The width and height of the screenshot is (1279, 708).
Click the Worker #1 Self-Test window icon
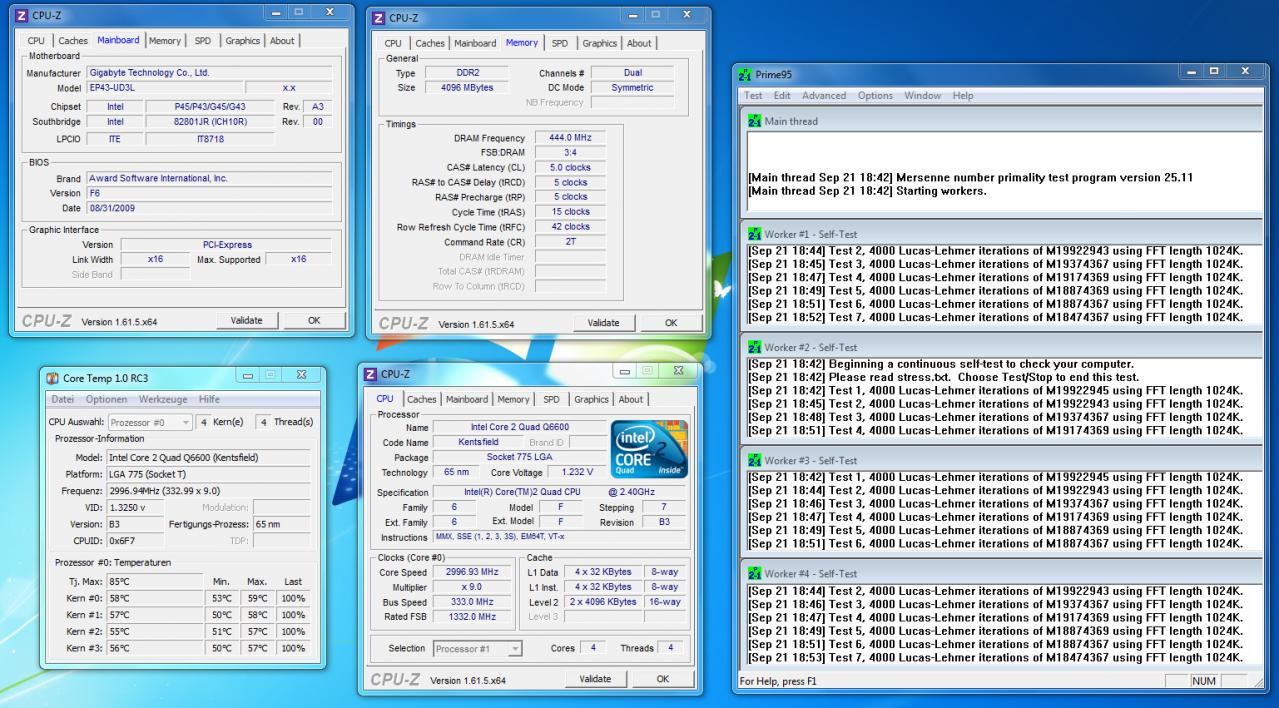[x=754, y=234]
